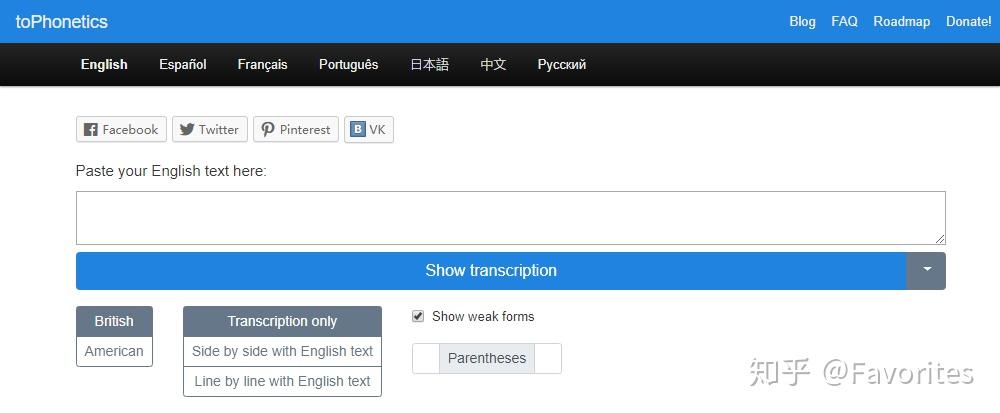Switch to the Français language tab
This screenshot has height=413, width=1000.
262,64
